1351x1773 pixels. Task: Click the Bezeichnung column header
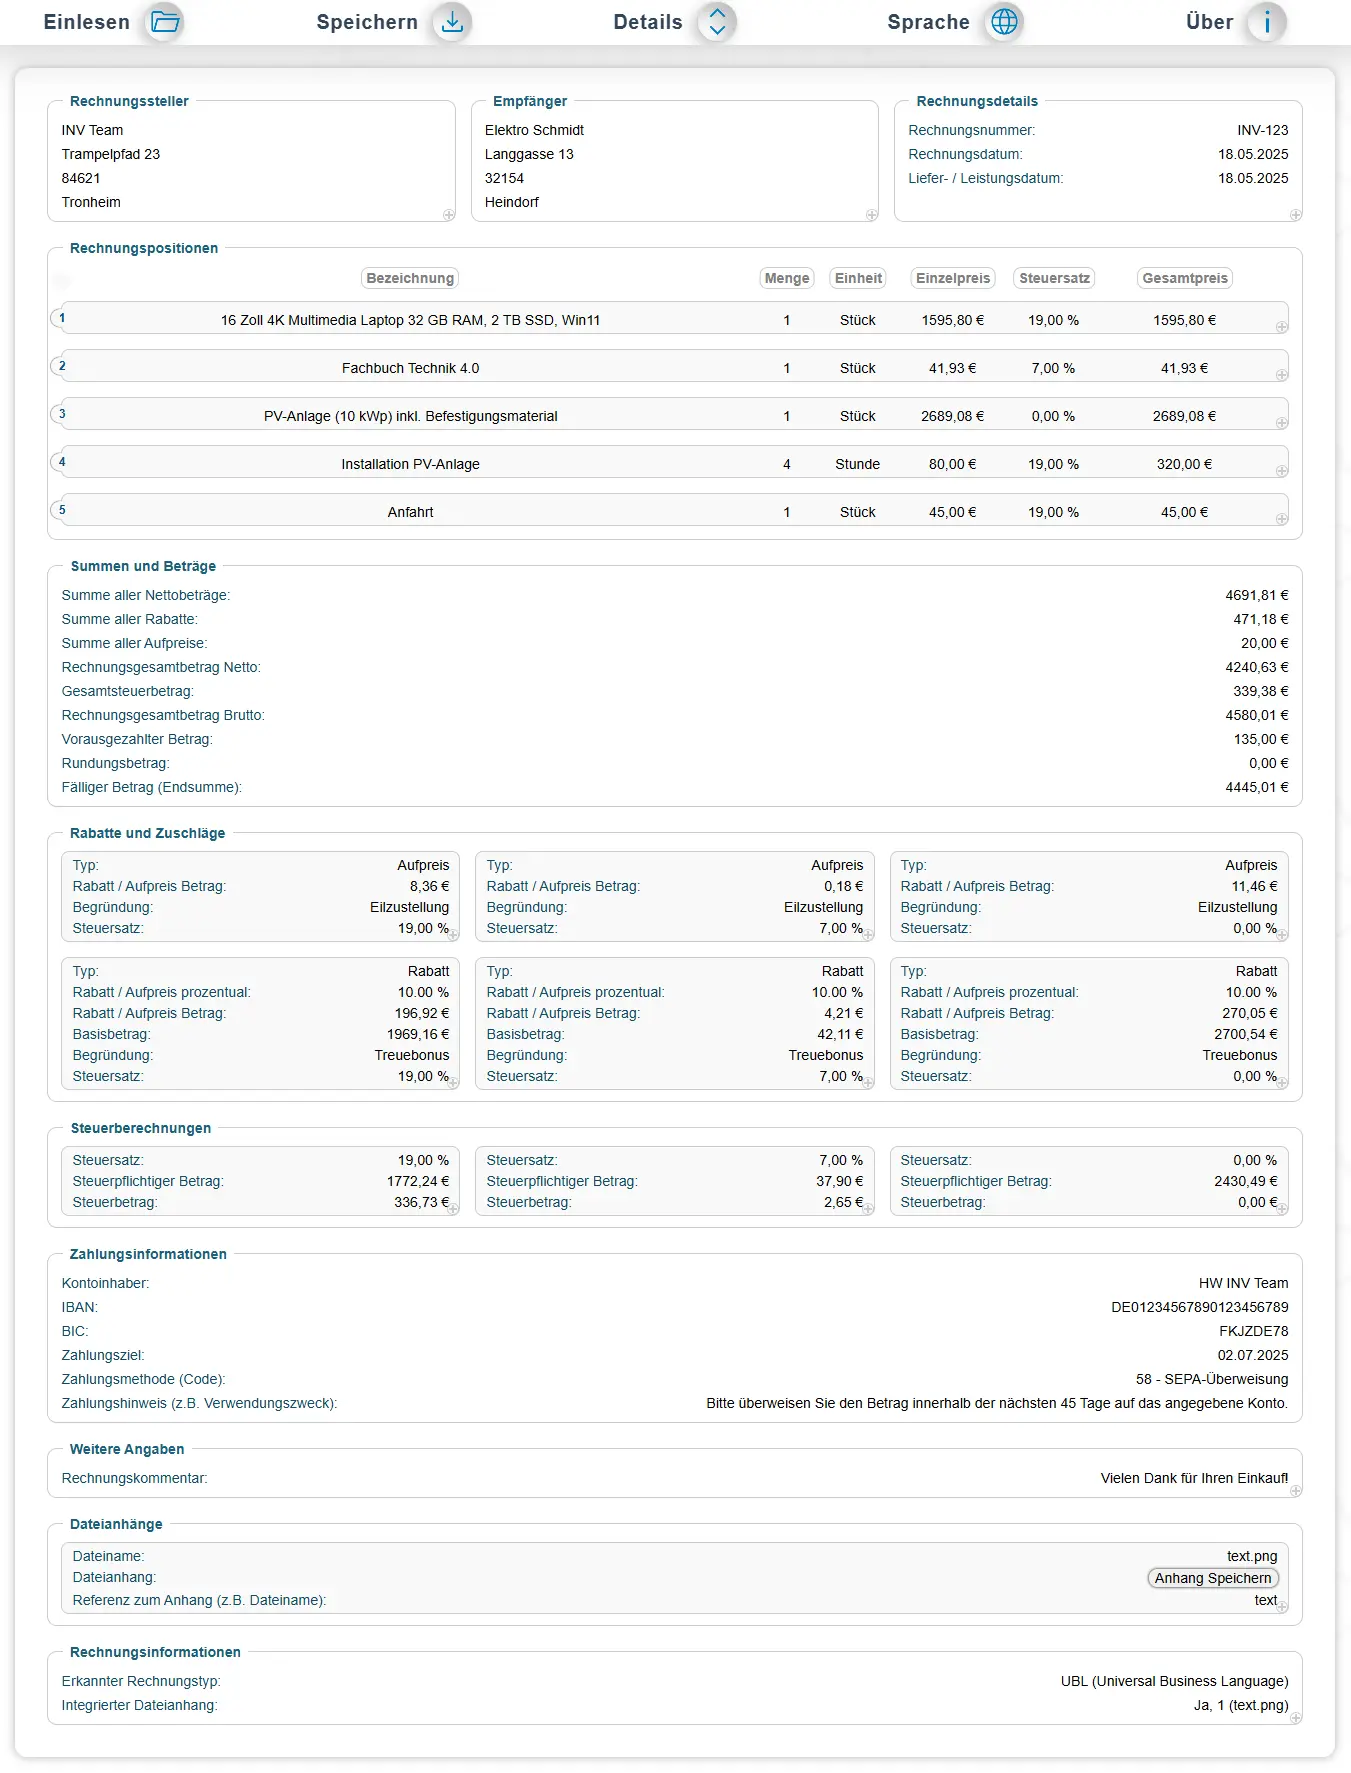[410, 278]
